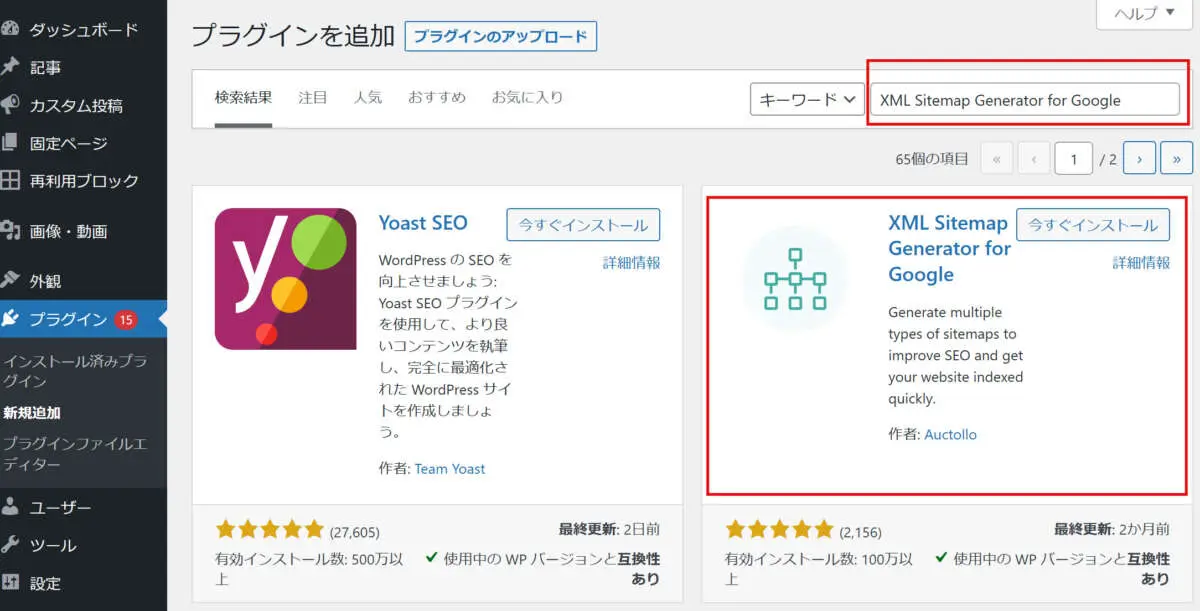The height and width of the screenshot is (611, 1200).
Task: Click the dashboard gauge icon
Action: click(x=10, y=29)
